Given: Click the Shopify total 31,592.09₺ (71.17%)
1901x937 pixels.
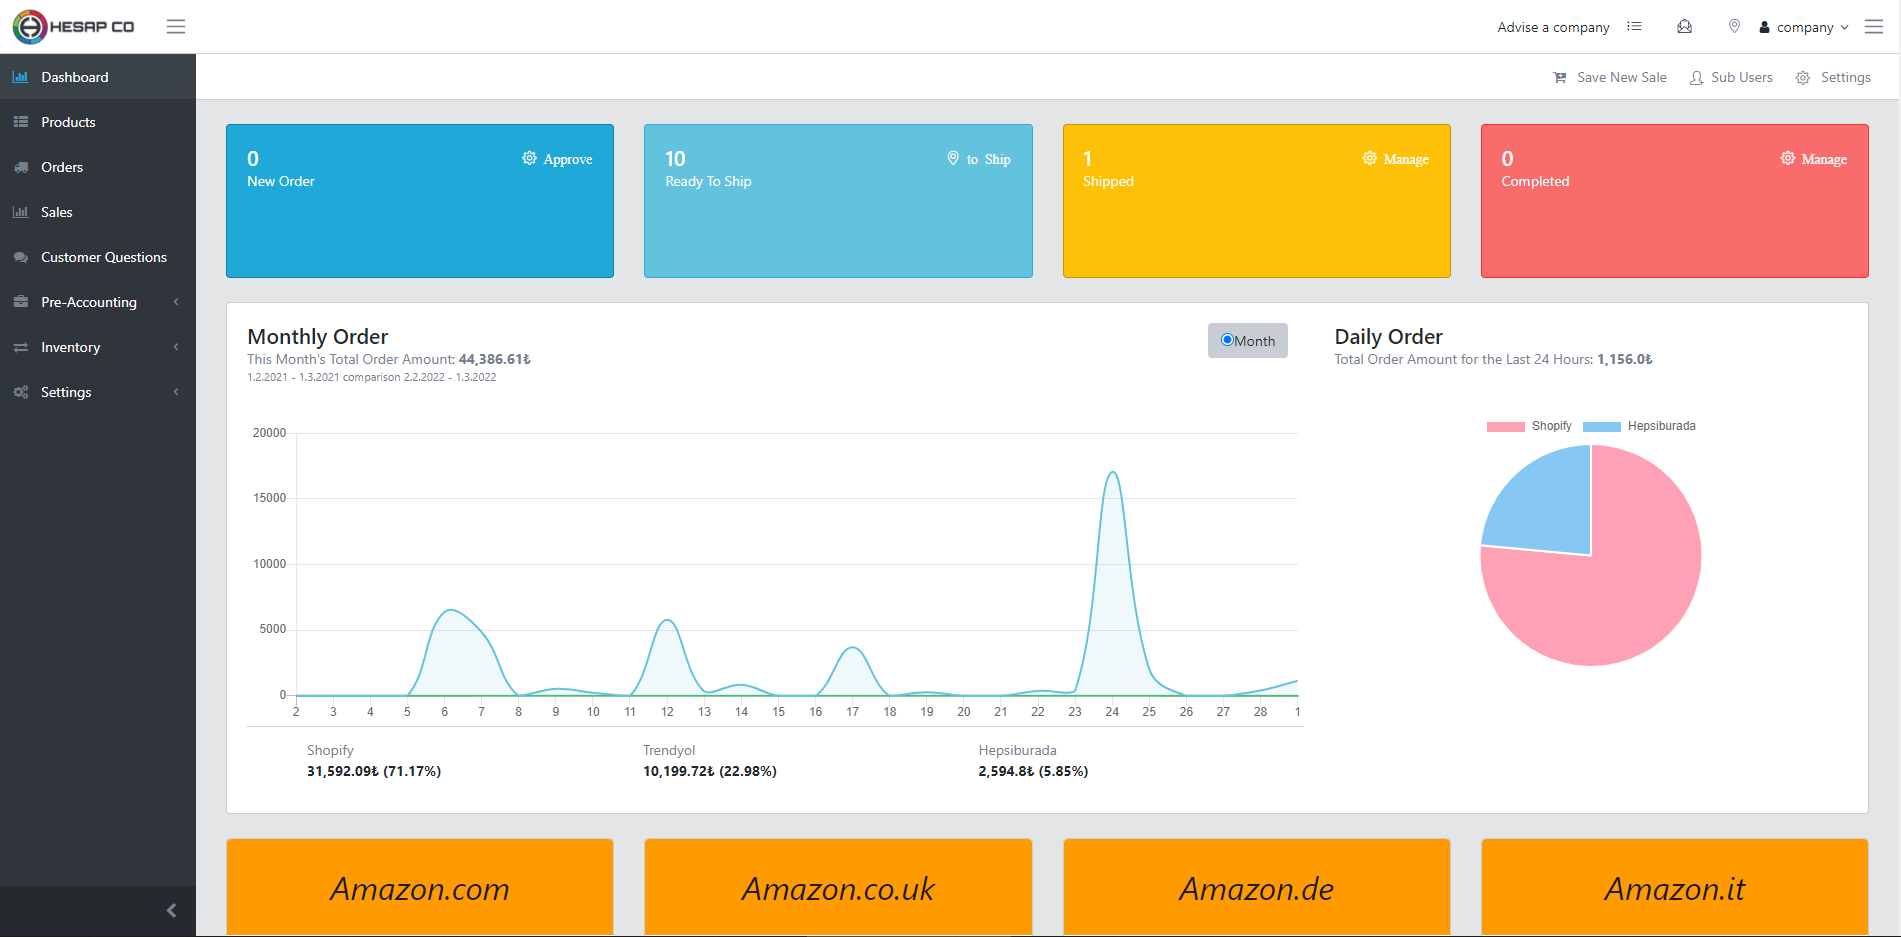Looking at the screenshot, I should tap(374, 771).
